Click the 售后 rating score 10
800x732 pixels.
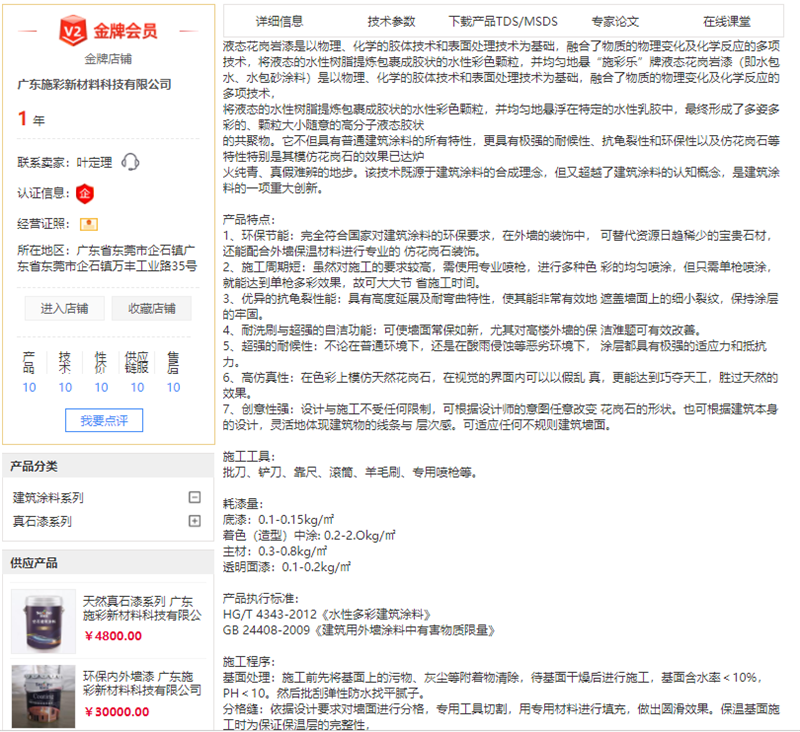pyautogui.click(x=173, y=387)
